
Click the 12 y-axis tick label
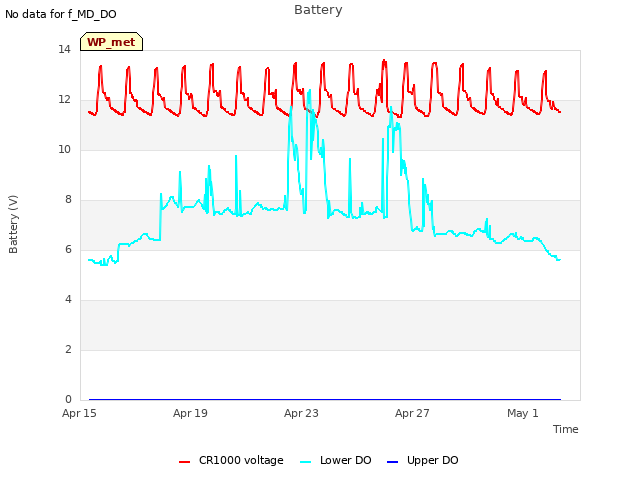click(x=64, y=100)
